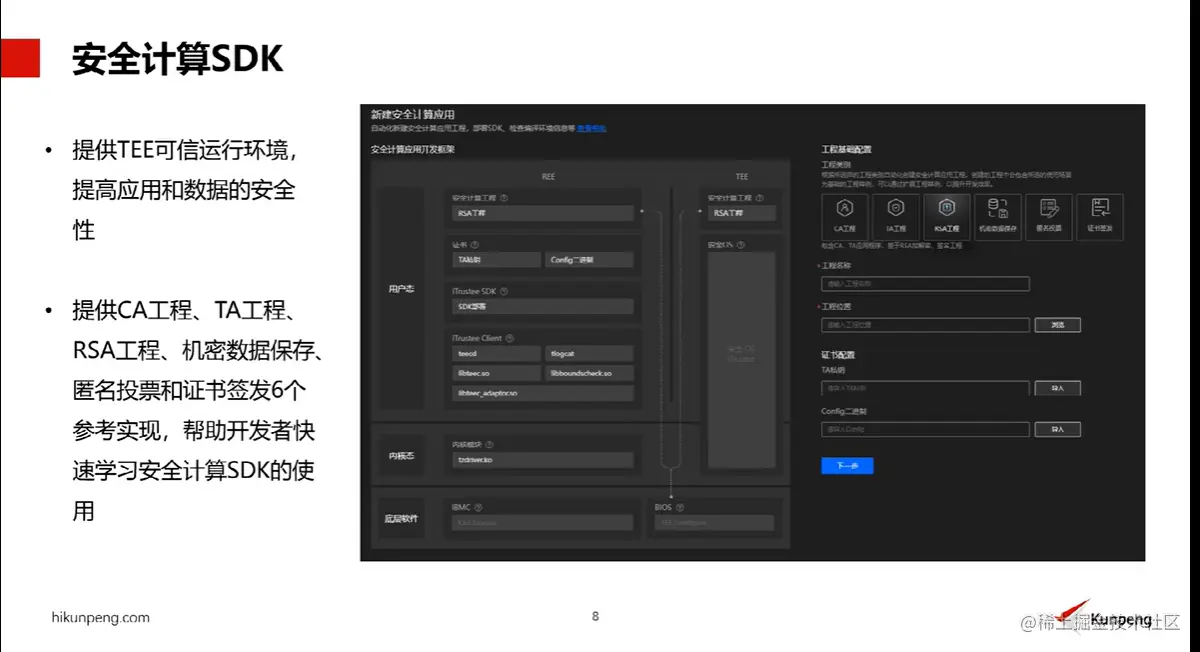Select the TA工程 project type card
1200x652 pixels.
pos(896,216)
